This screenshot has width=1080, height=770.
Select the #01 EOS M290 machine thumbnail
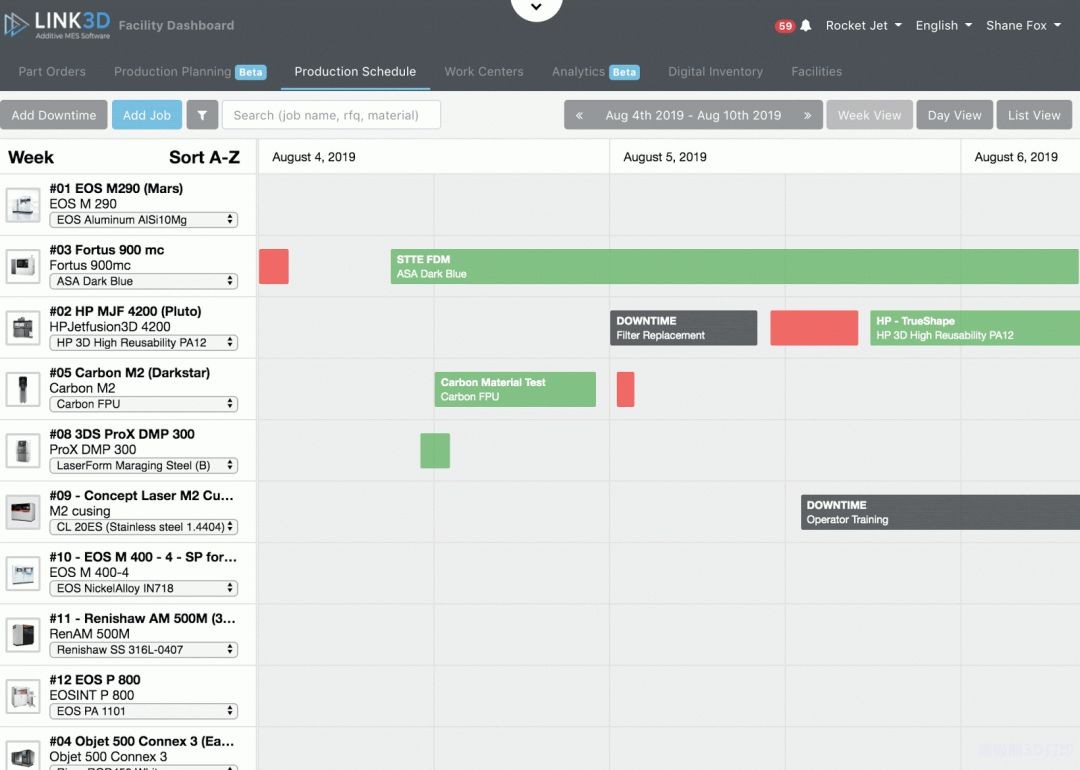pyautogui.click(x=23, y=205)
